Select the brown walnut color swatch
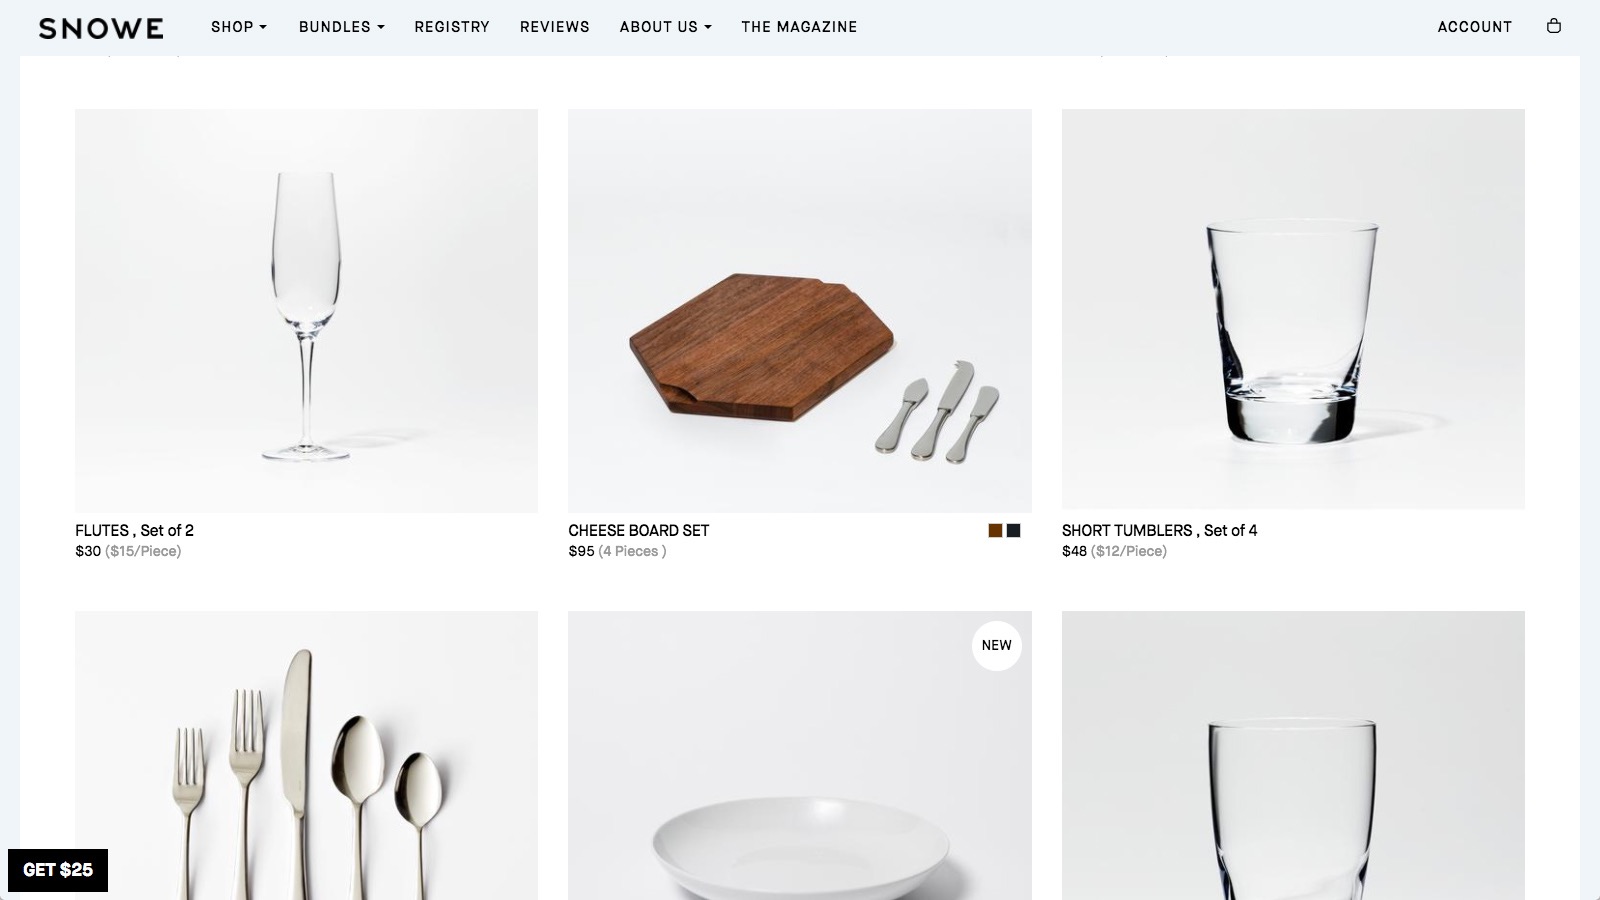Screen dimensions: 1600x900 (x=995, y=531)
